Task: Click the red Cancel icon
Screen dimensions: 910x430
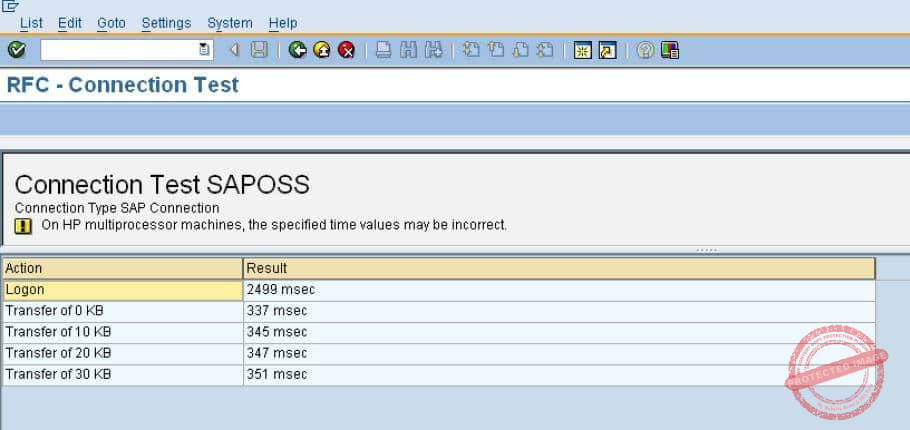Action: click(346, 50)
